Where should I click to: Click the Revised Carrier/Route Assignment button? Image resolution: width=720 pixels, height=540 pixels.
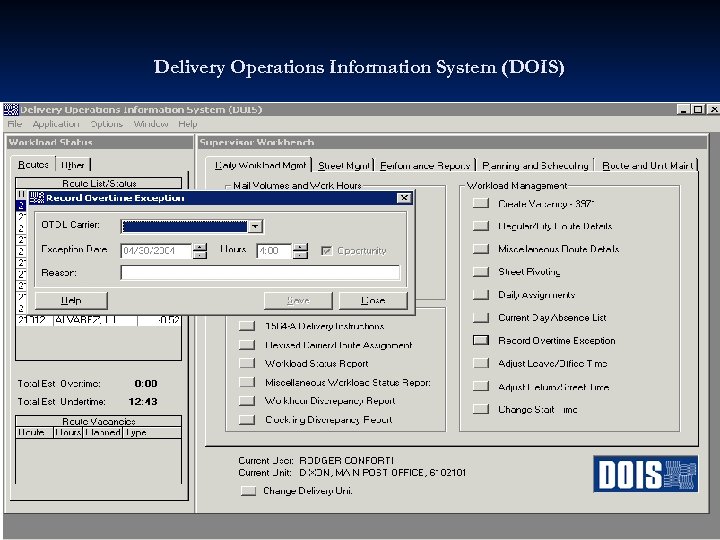247,345
